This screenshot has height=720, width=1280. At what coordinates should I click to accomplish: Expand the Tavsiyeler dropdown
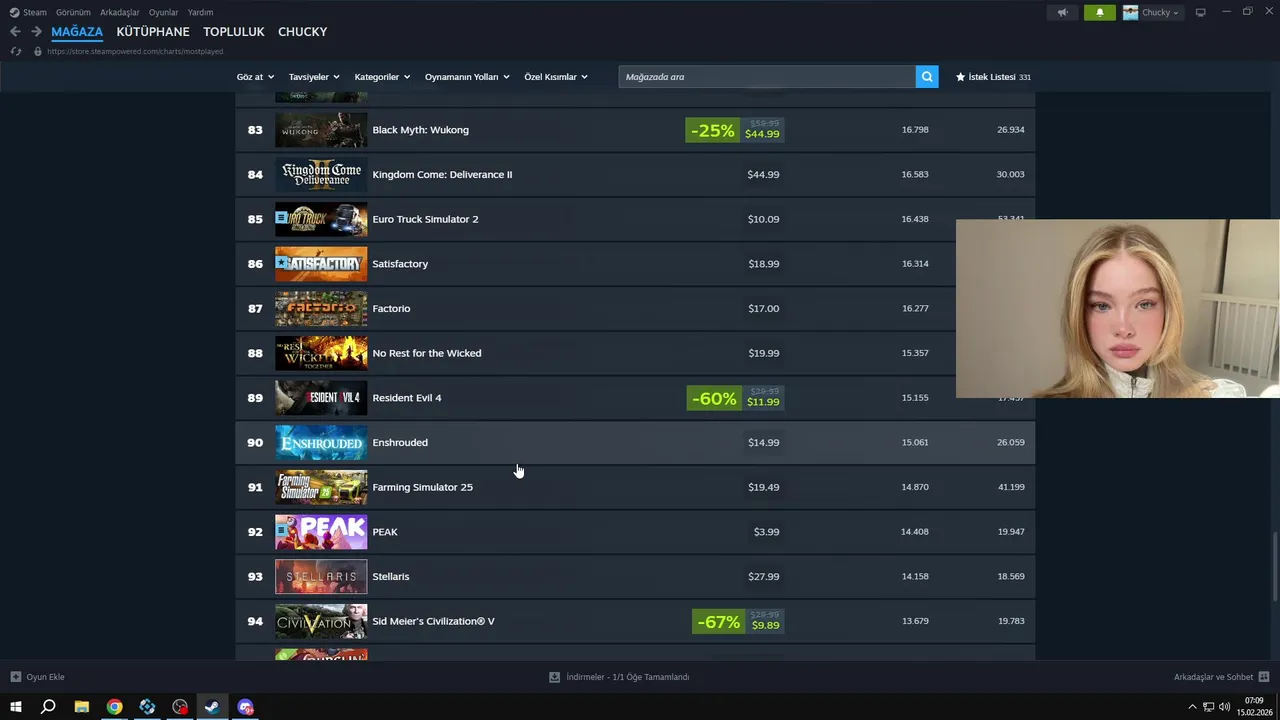point(314,77)
